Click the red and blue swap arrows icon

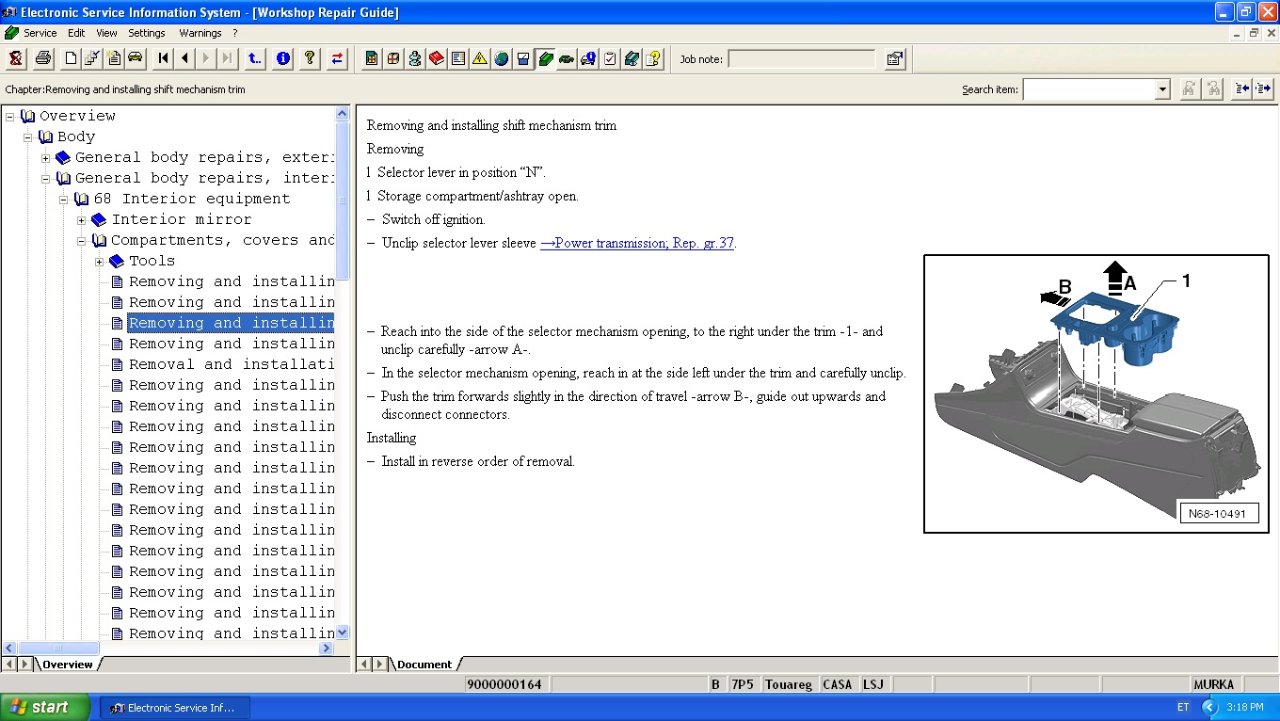tap(337, 59)
